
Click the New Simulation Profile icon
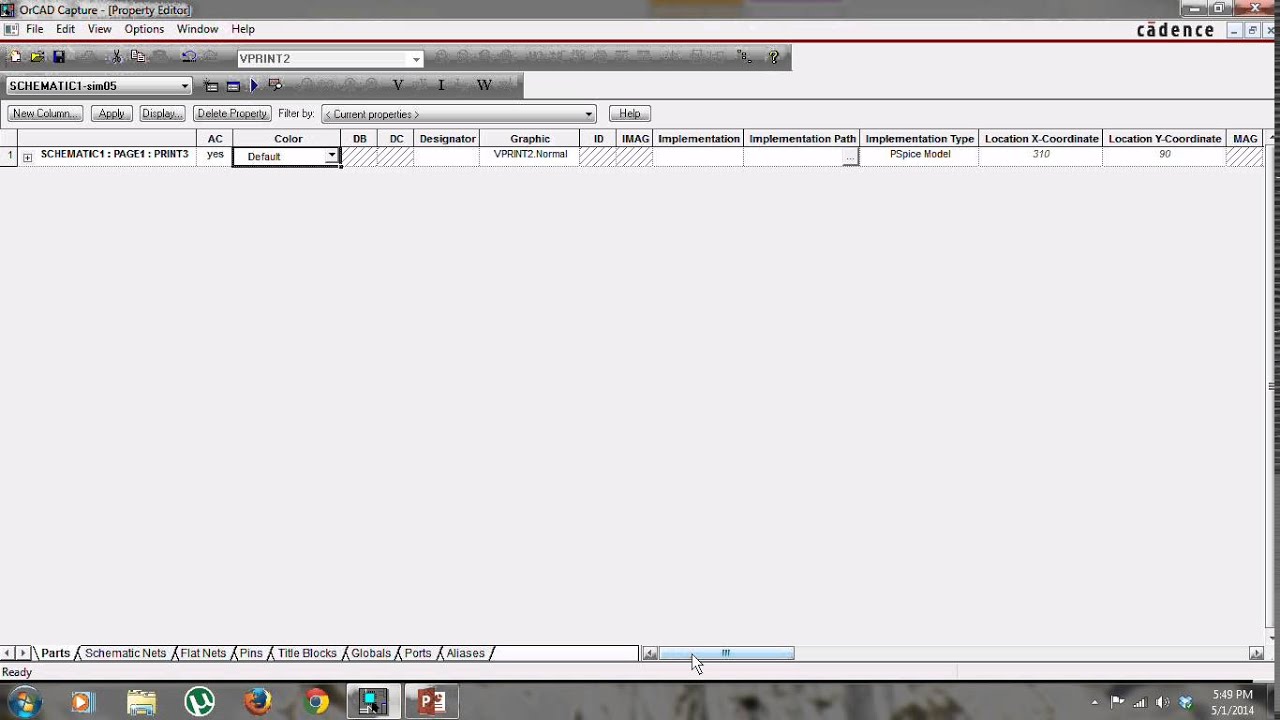[211, 86]
